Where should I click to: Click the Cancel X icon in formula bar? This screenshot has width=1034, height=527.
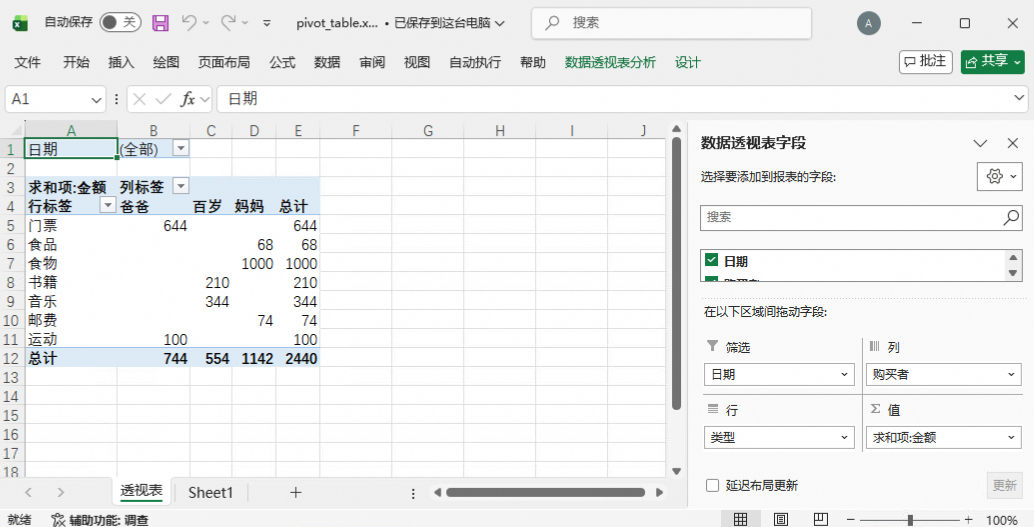click(139, 99)
